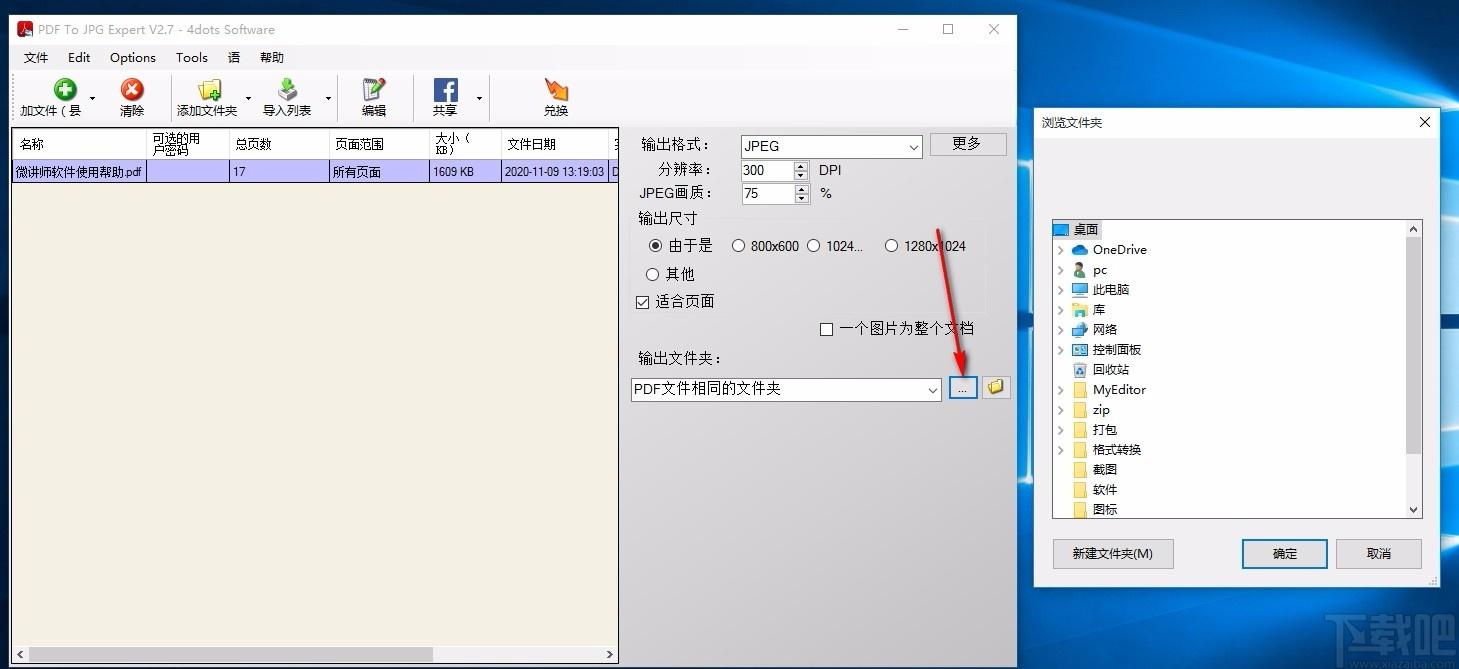Select the 网络 network icon

(x=1079, y=330)
